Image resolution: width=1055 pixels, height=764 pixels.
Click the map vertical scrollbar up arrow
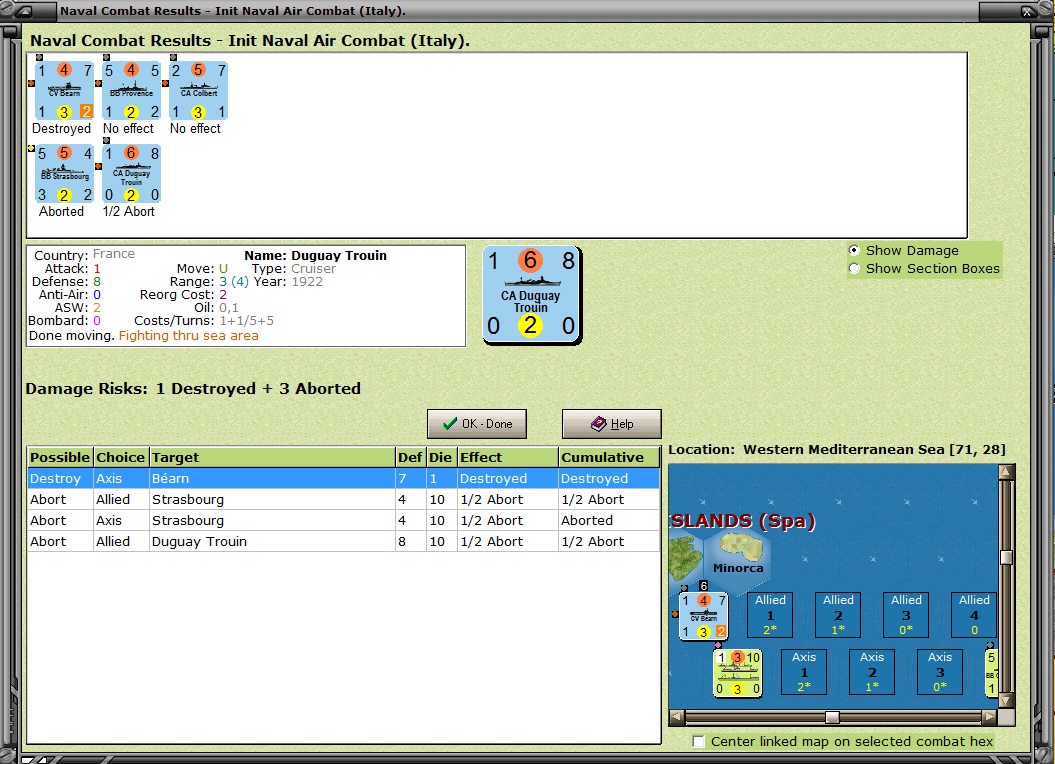[1006, 471]
